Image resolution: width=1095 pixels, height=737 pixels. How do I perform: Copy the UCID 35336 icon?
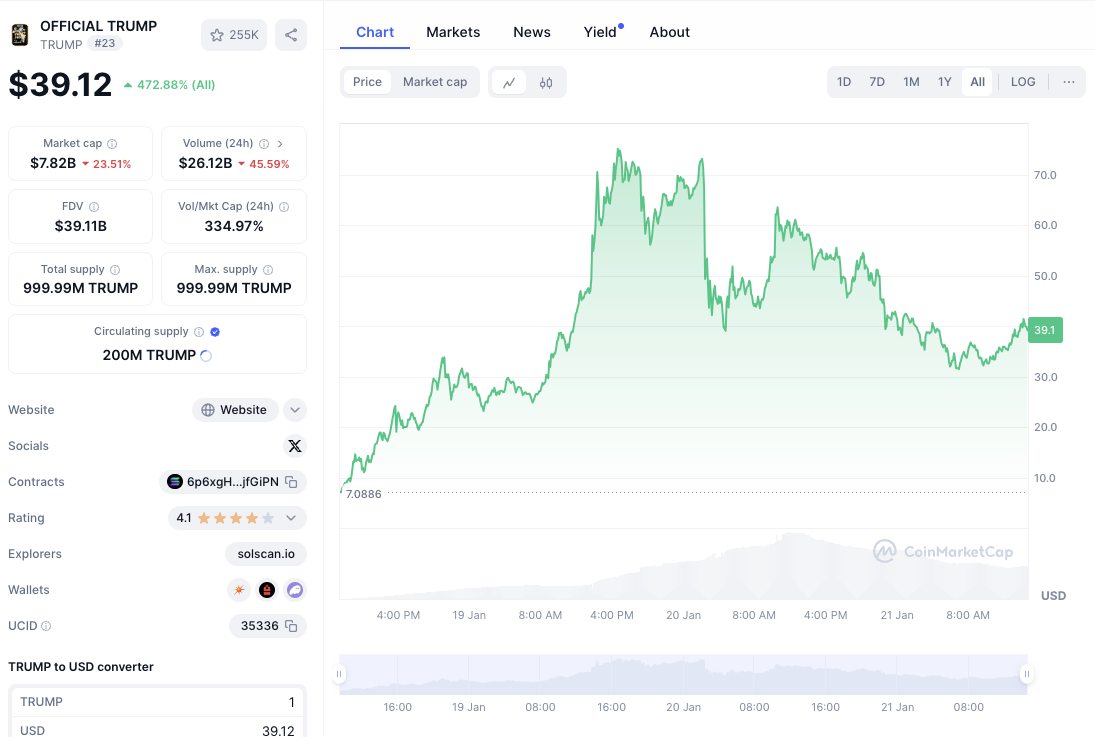click(x=291, y=626)
